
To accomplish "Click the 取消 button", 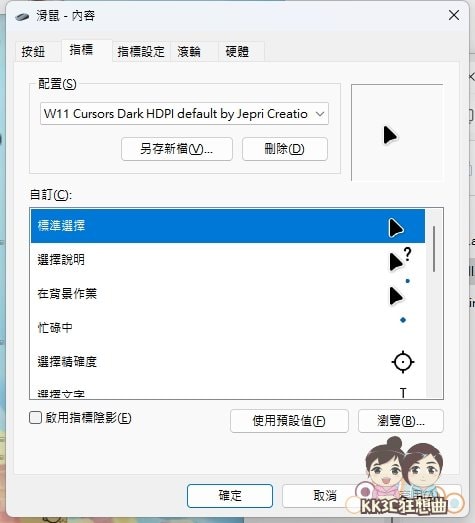I will pyautogui.click(x=325, y=496).
